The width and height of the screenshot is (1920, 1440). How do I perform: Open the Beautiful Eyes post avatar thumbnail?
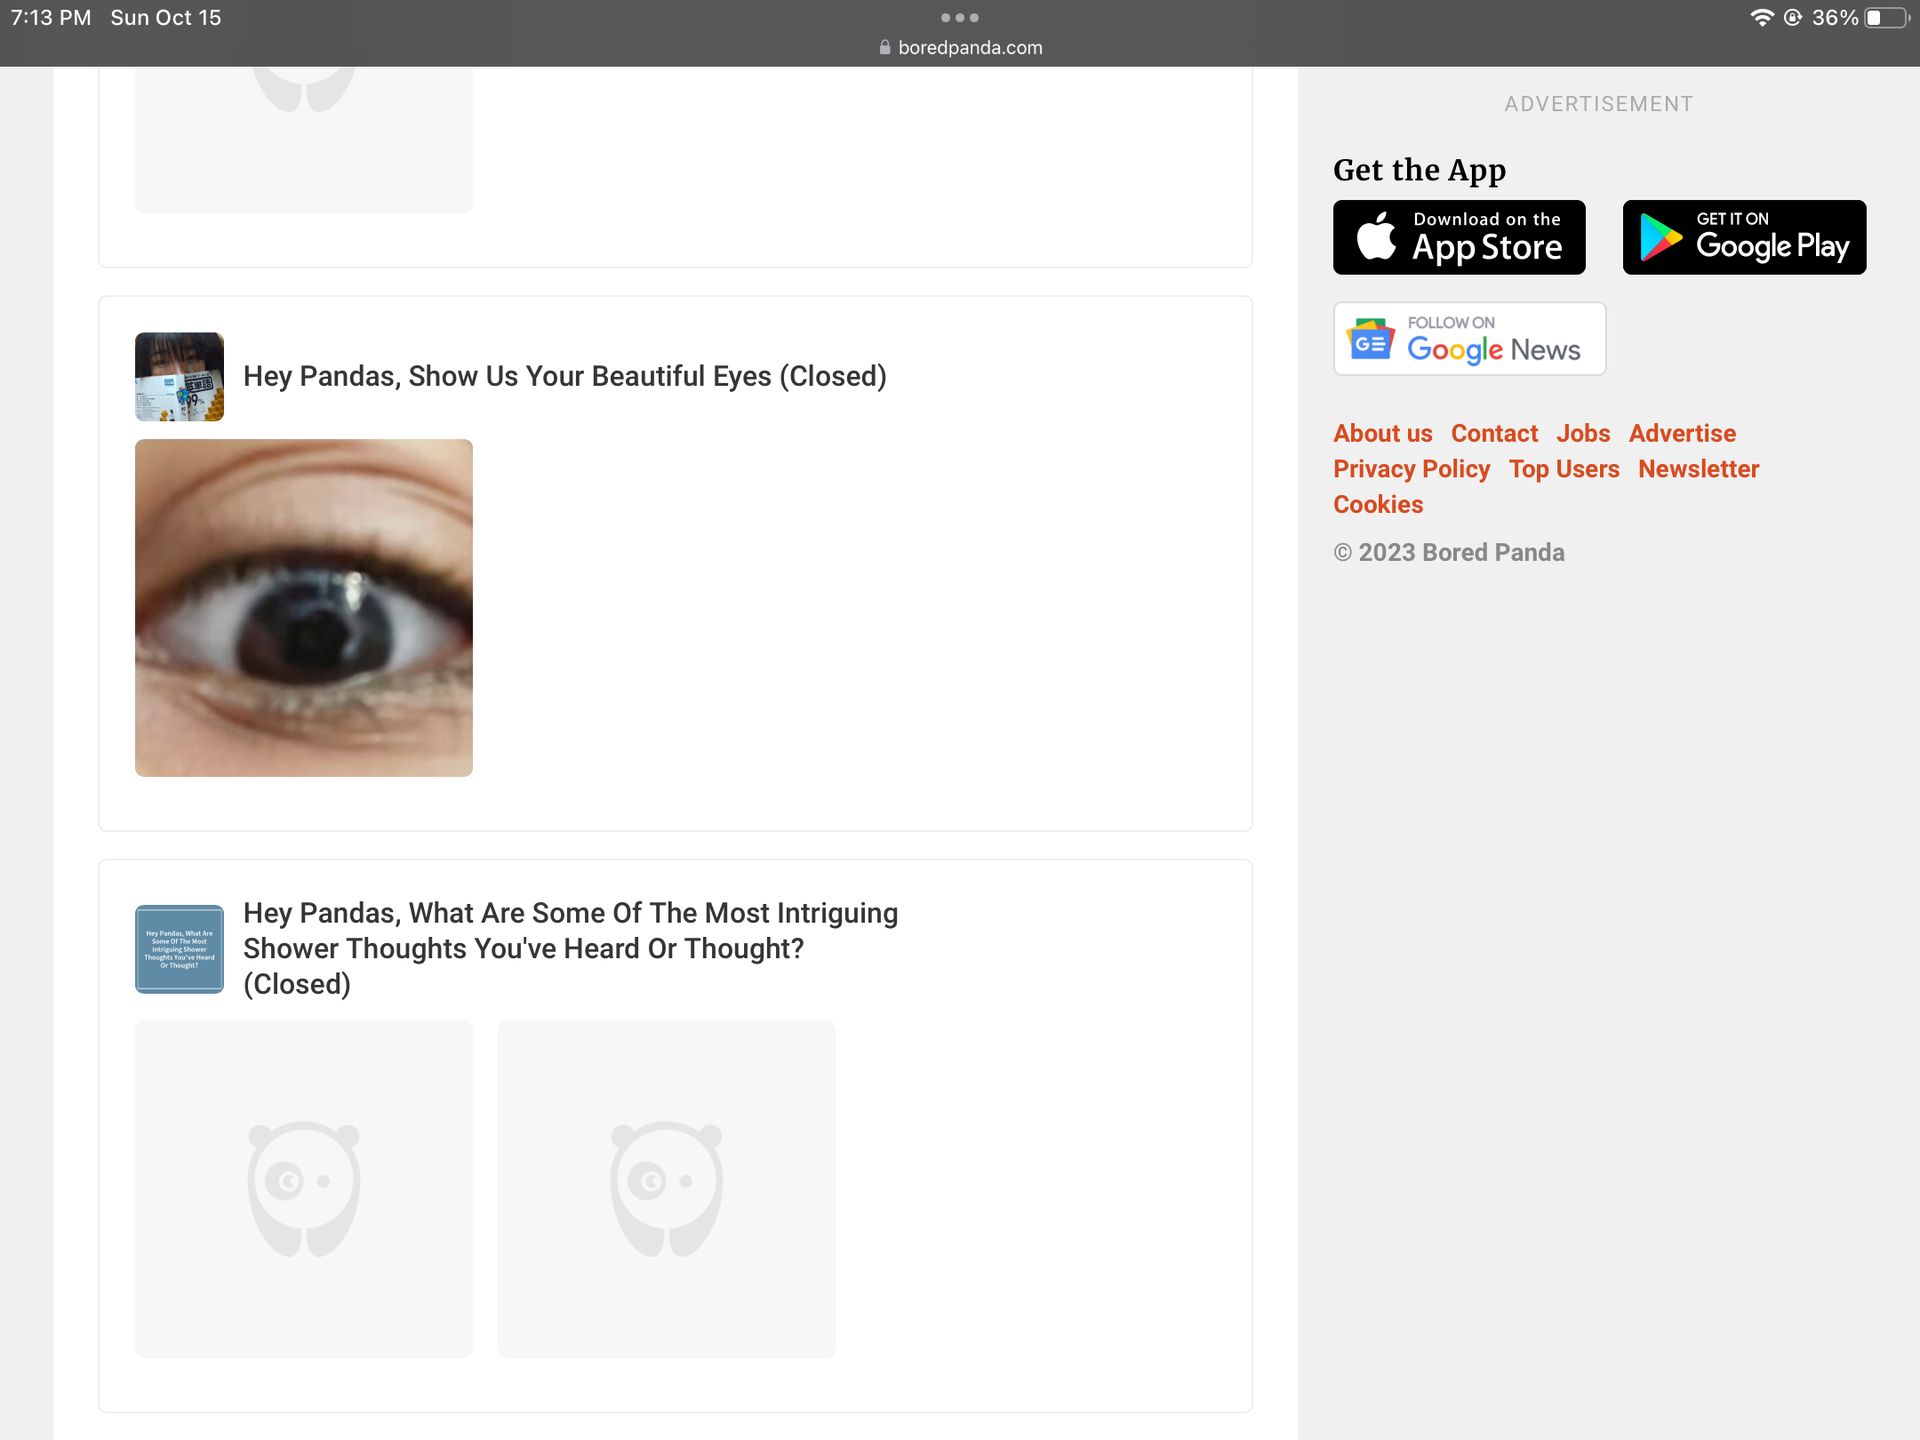pyautogui.click(x=179, y=376)
